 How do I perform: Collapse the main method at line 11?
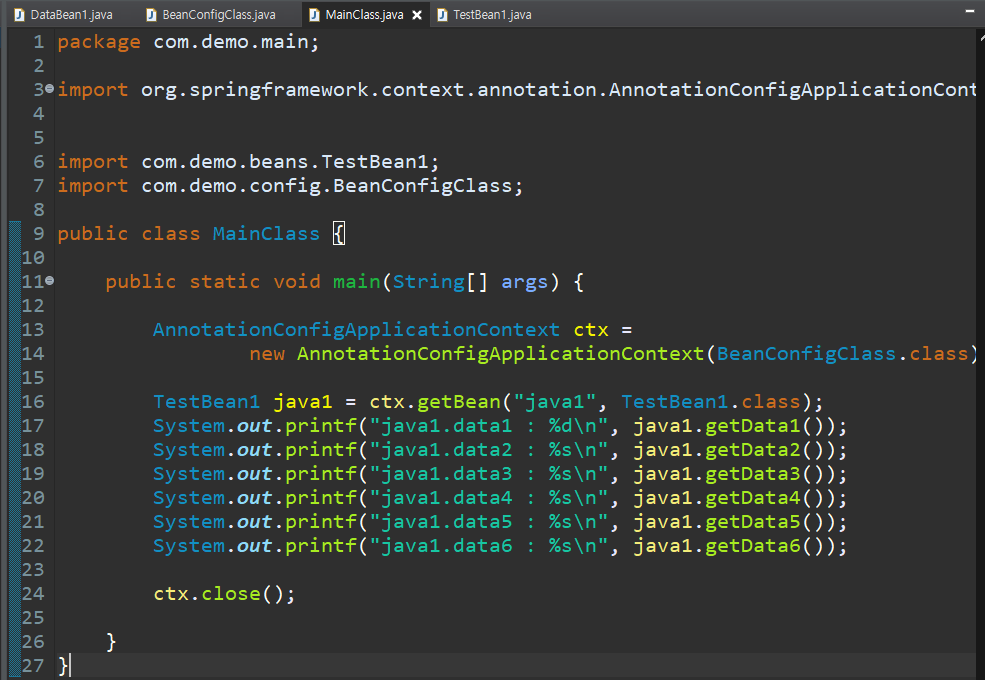[x=50, y=281]
